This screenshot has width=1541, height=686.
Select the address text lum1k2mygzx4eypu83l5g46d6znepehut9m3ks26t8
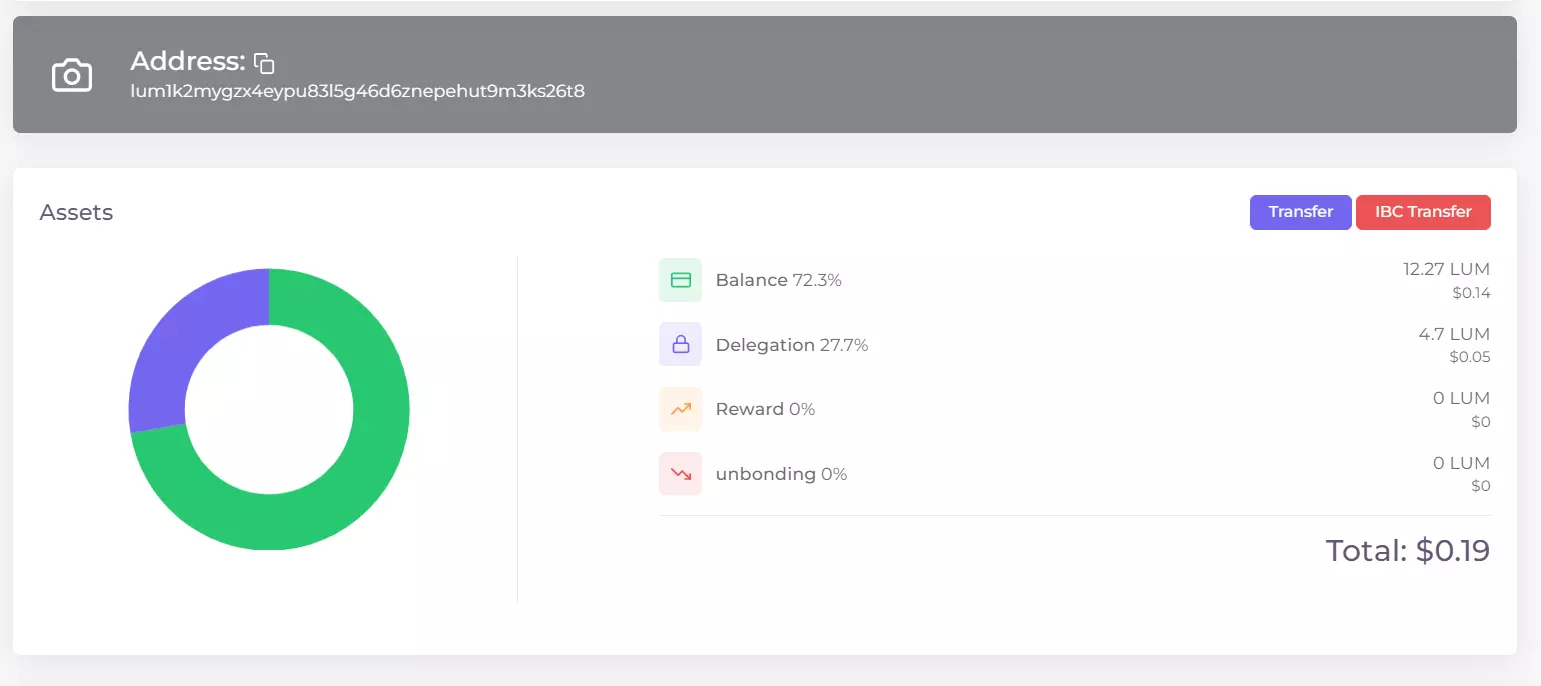pos(357,92)
